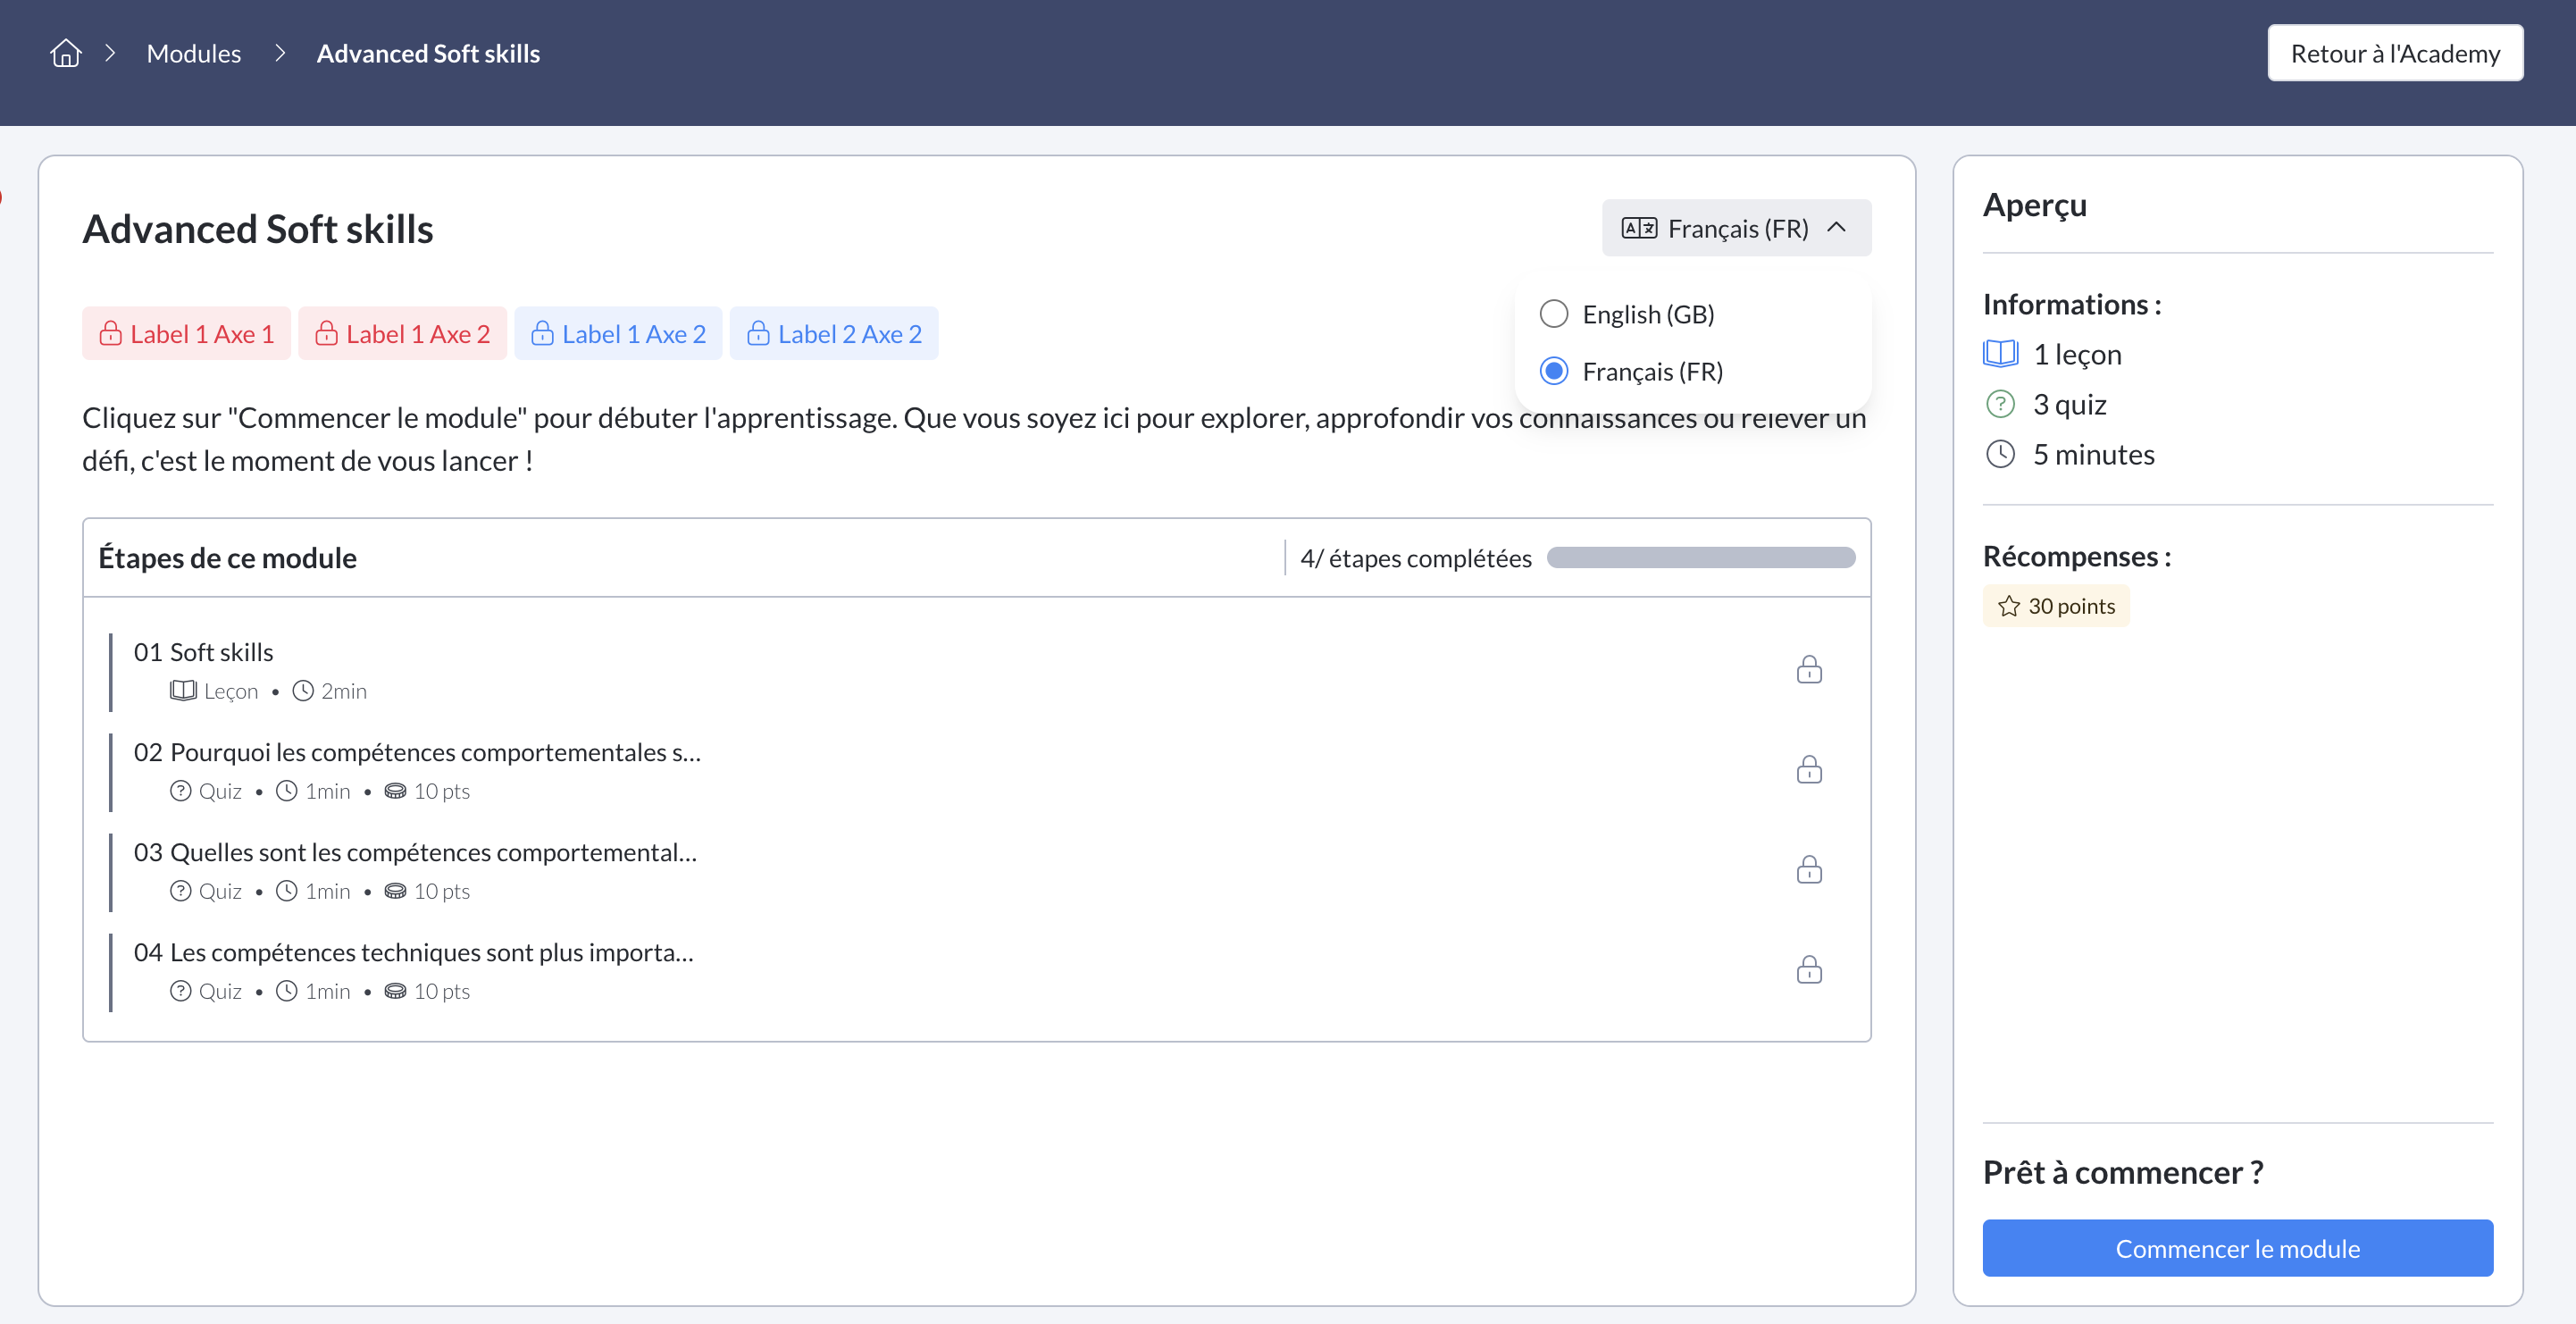Open Modules in the breadcrumb
Screen dimensions: 2576x1324
click(194, 53)
